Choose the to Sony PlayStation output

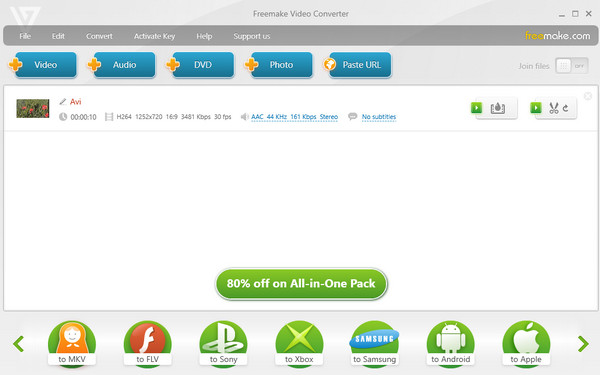click(x=223, y=344)
